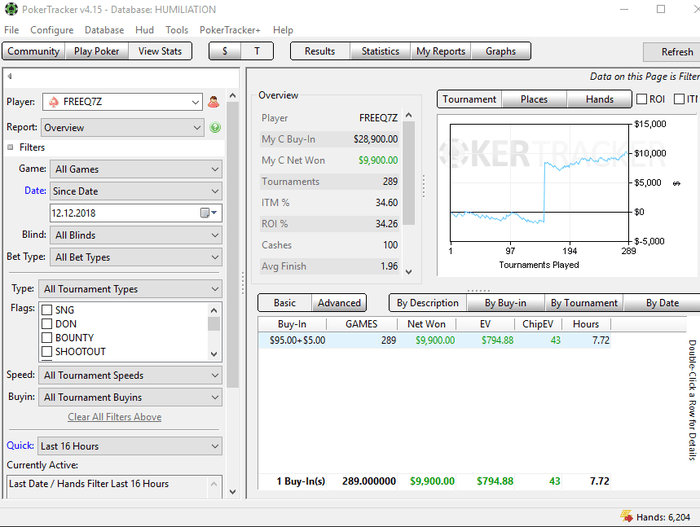Open the Buyin dropdown
This screenshot has width=700, height=527.
130,397
